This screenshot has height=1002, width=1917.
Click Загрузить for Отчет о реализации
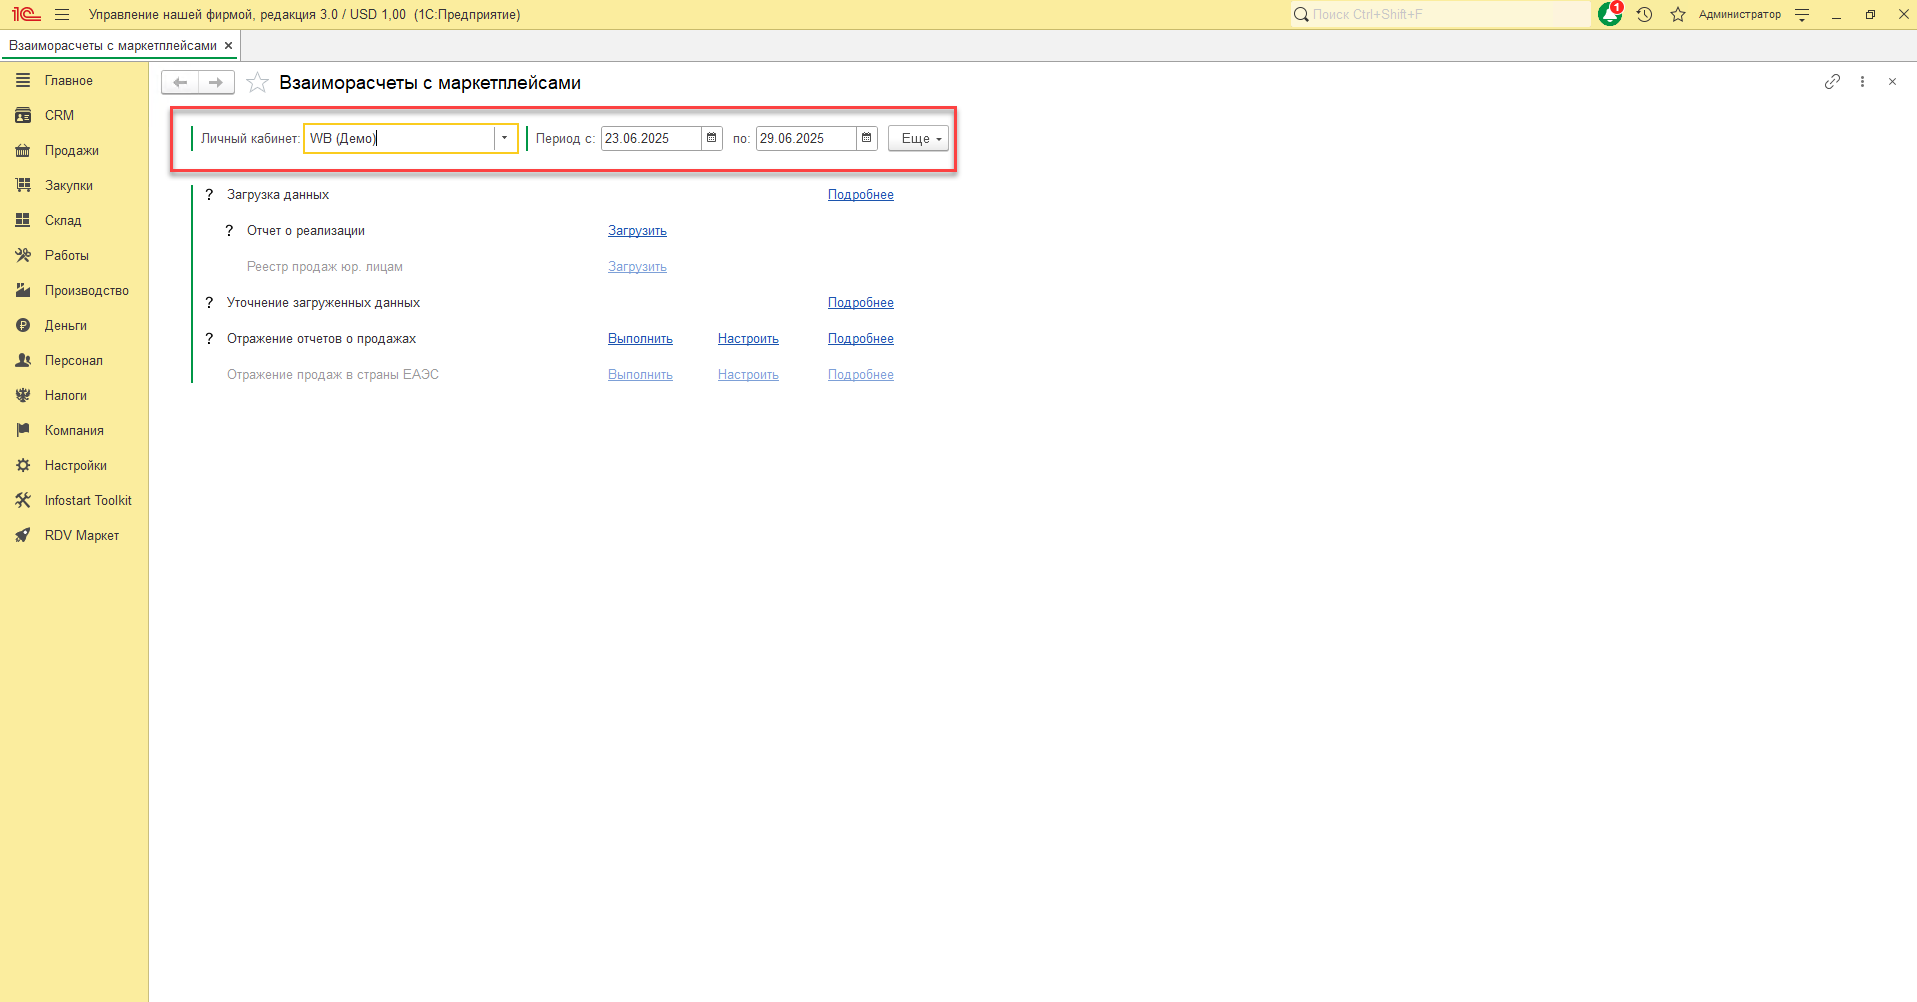pos(637,231)
